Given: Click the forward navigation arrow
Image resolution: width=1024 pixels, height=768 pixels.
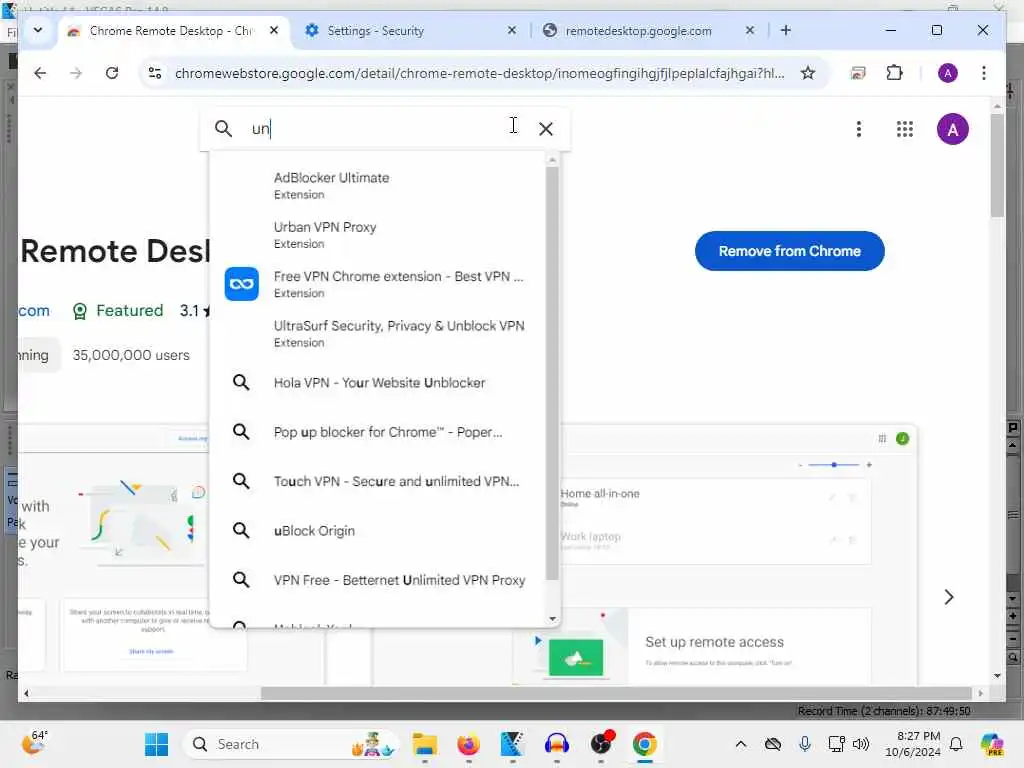Looking at the screenshot, I should coord(76,73).
